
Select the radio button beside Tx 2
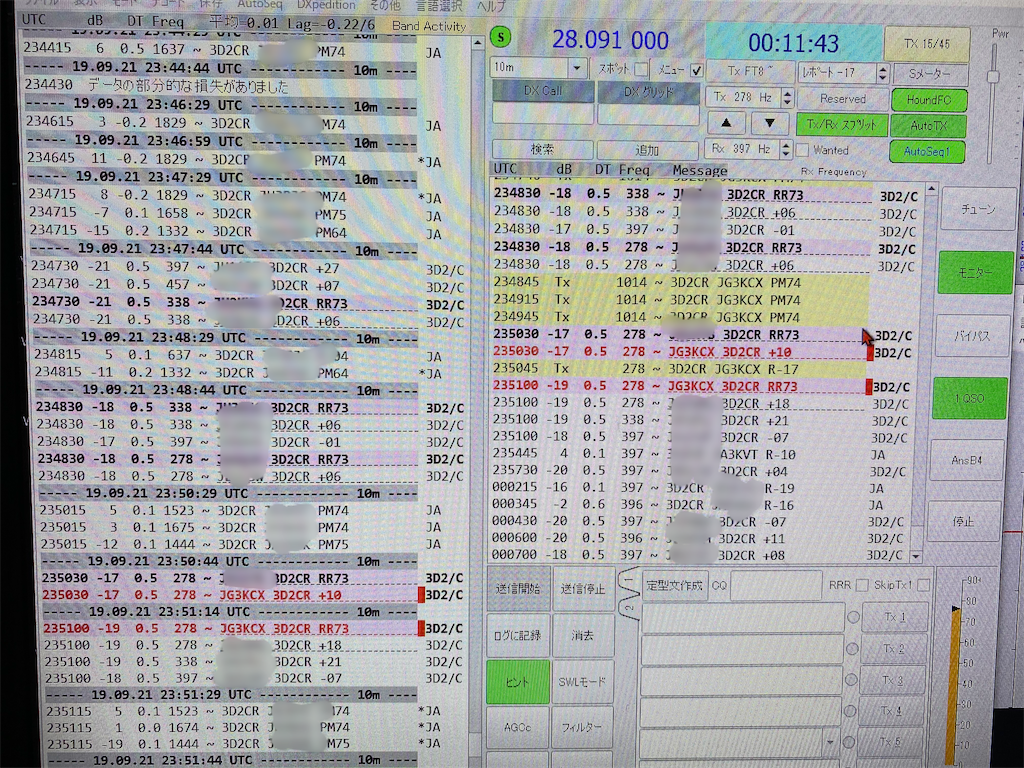852,648
